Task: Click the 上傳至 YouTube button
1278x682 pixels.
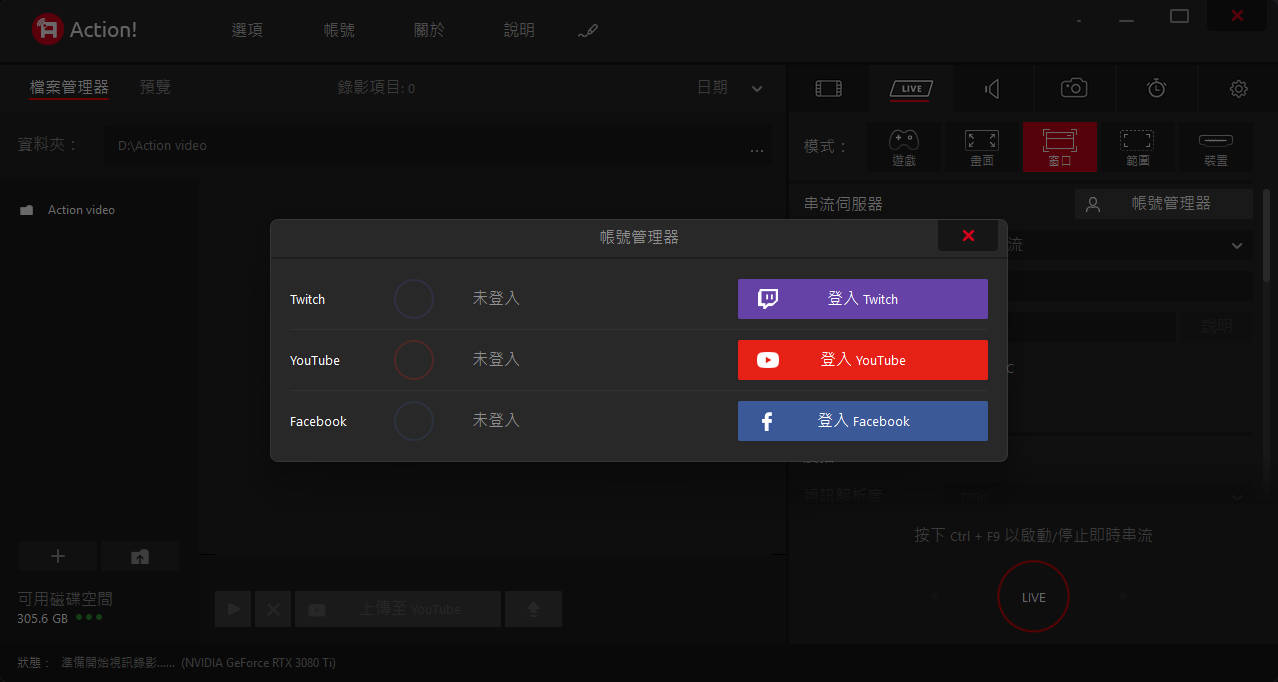Action: pos(397,609)
